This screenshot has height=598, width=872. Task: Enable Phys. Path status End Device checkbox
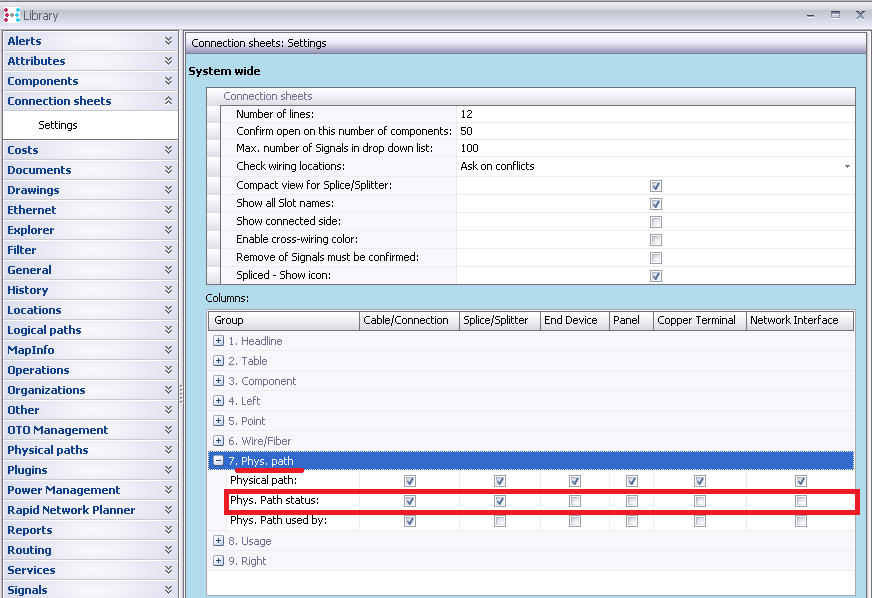575,501
